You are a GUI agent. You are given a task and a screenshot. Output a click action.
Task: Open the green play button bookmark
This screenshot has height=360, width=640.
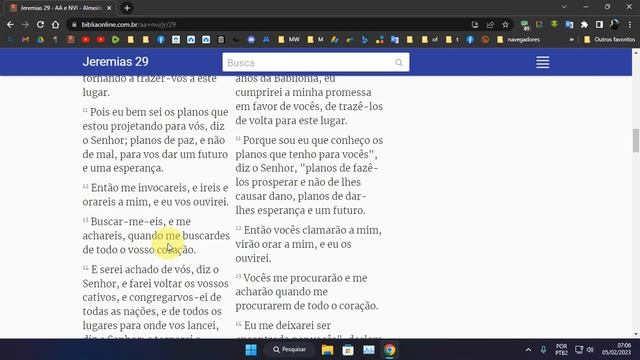[116, 40]
